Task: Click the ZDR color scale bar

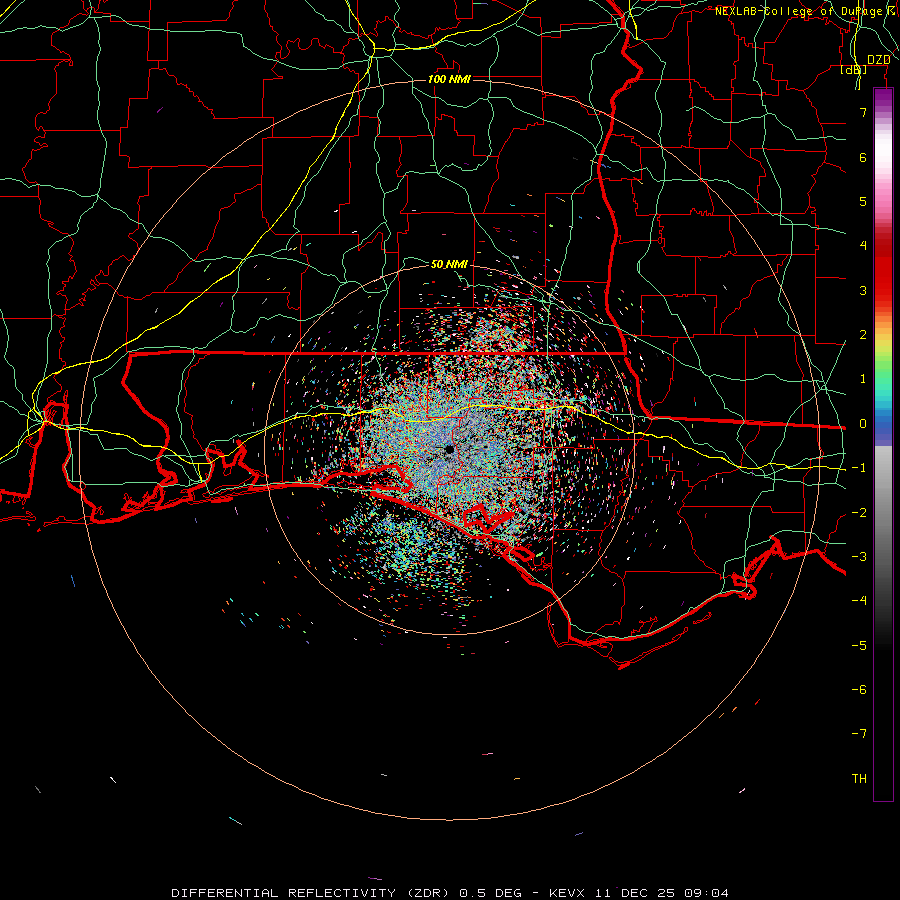Action: [883, 445]
